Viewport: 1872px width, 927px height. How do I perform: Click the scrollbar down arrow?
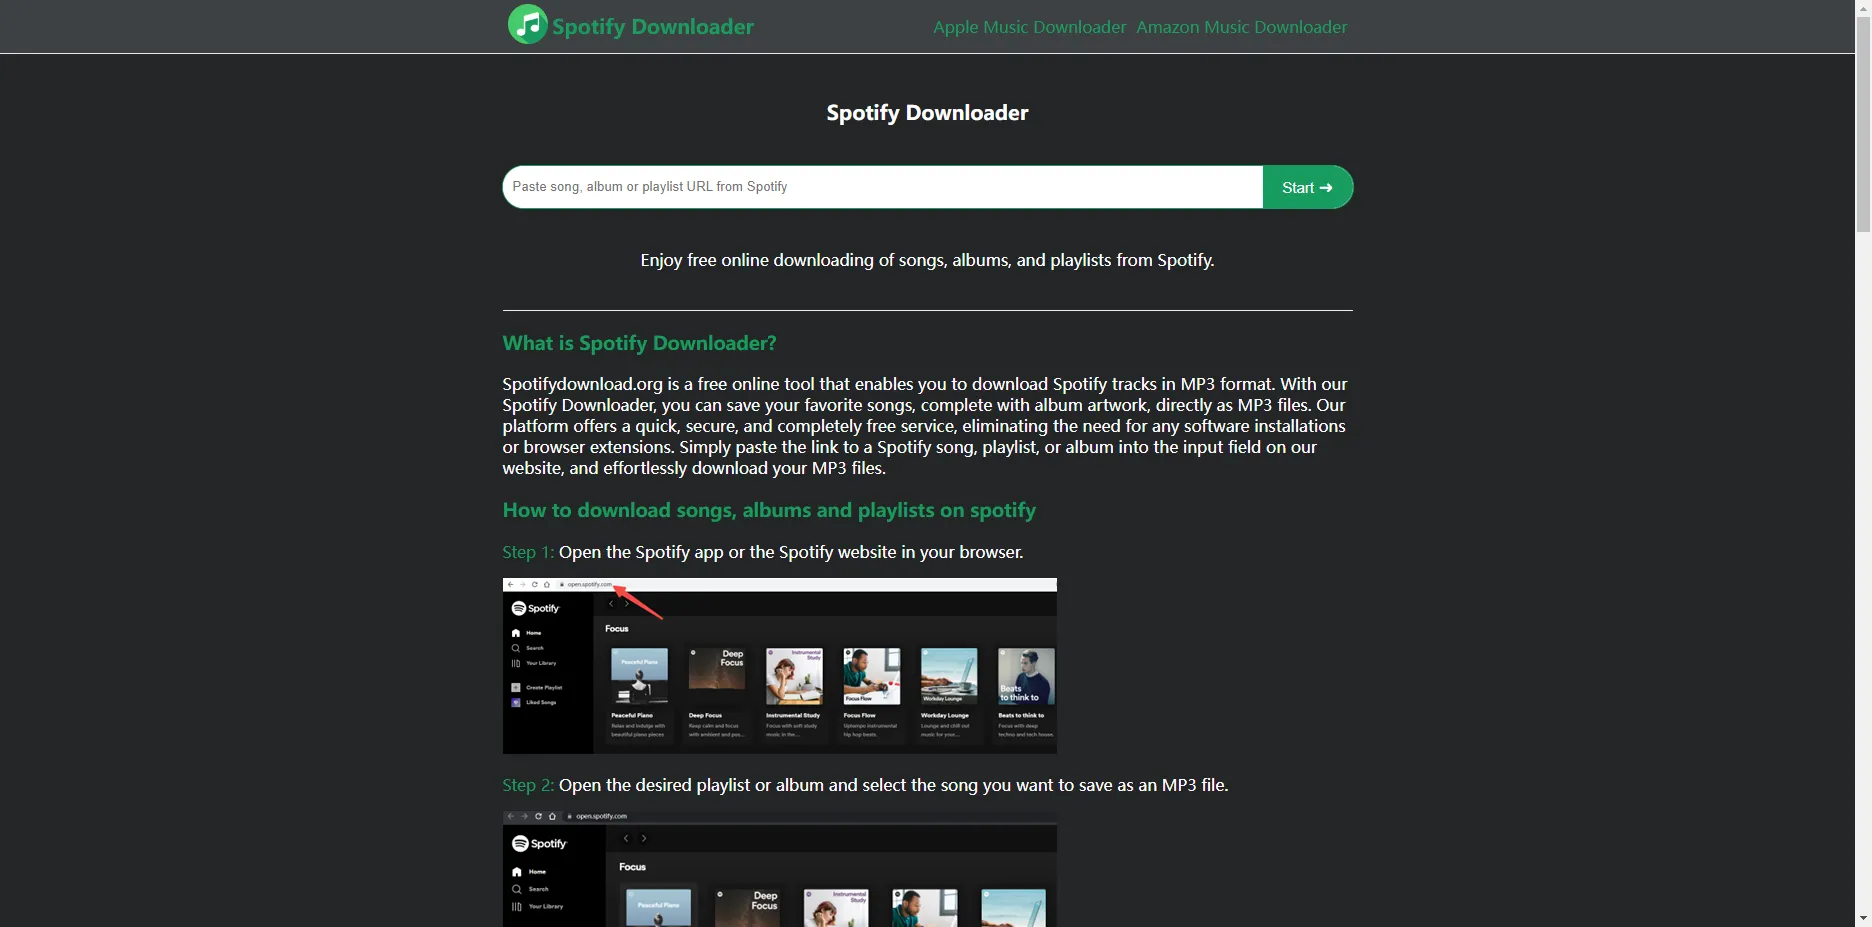1864,918
